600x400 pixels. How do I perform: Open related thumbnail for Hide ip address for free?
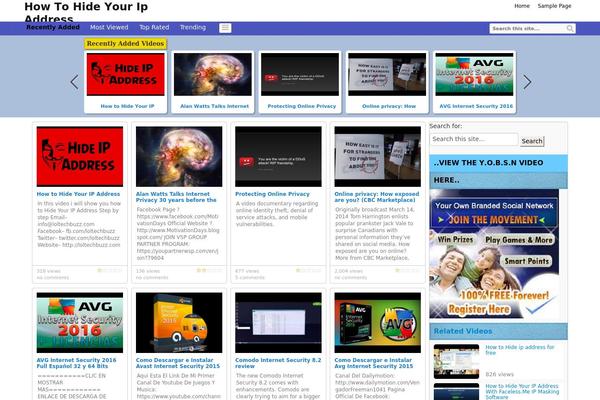pos(456,361)
